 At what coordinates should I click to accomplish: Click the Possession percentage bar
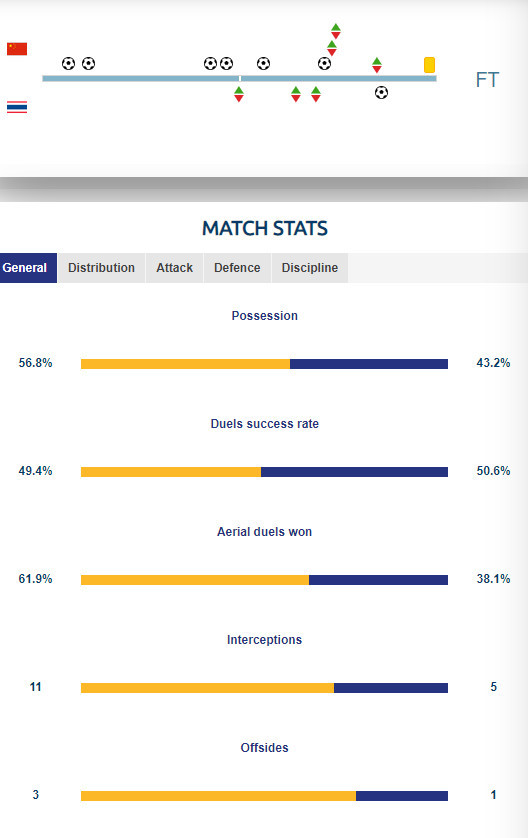coord(264,364)
